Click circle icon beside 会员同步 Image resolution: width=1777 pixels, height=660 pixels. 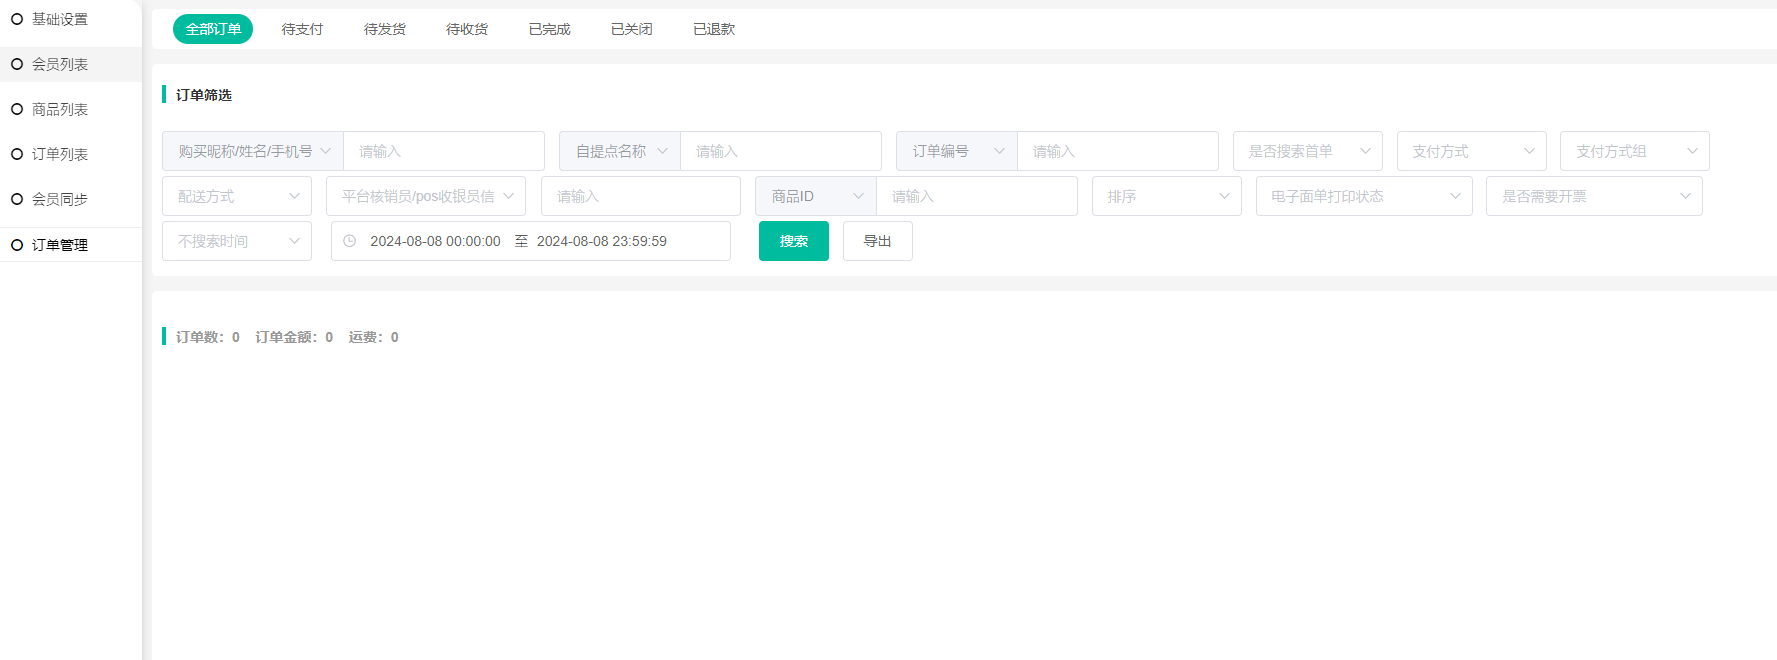(17, 199)
